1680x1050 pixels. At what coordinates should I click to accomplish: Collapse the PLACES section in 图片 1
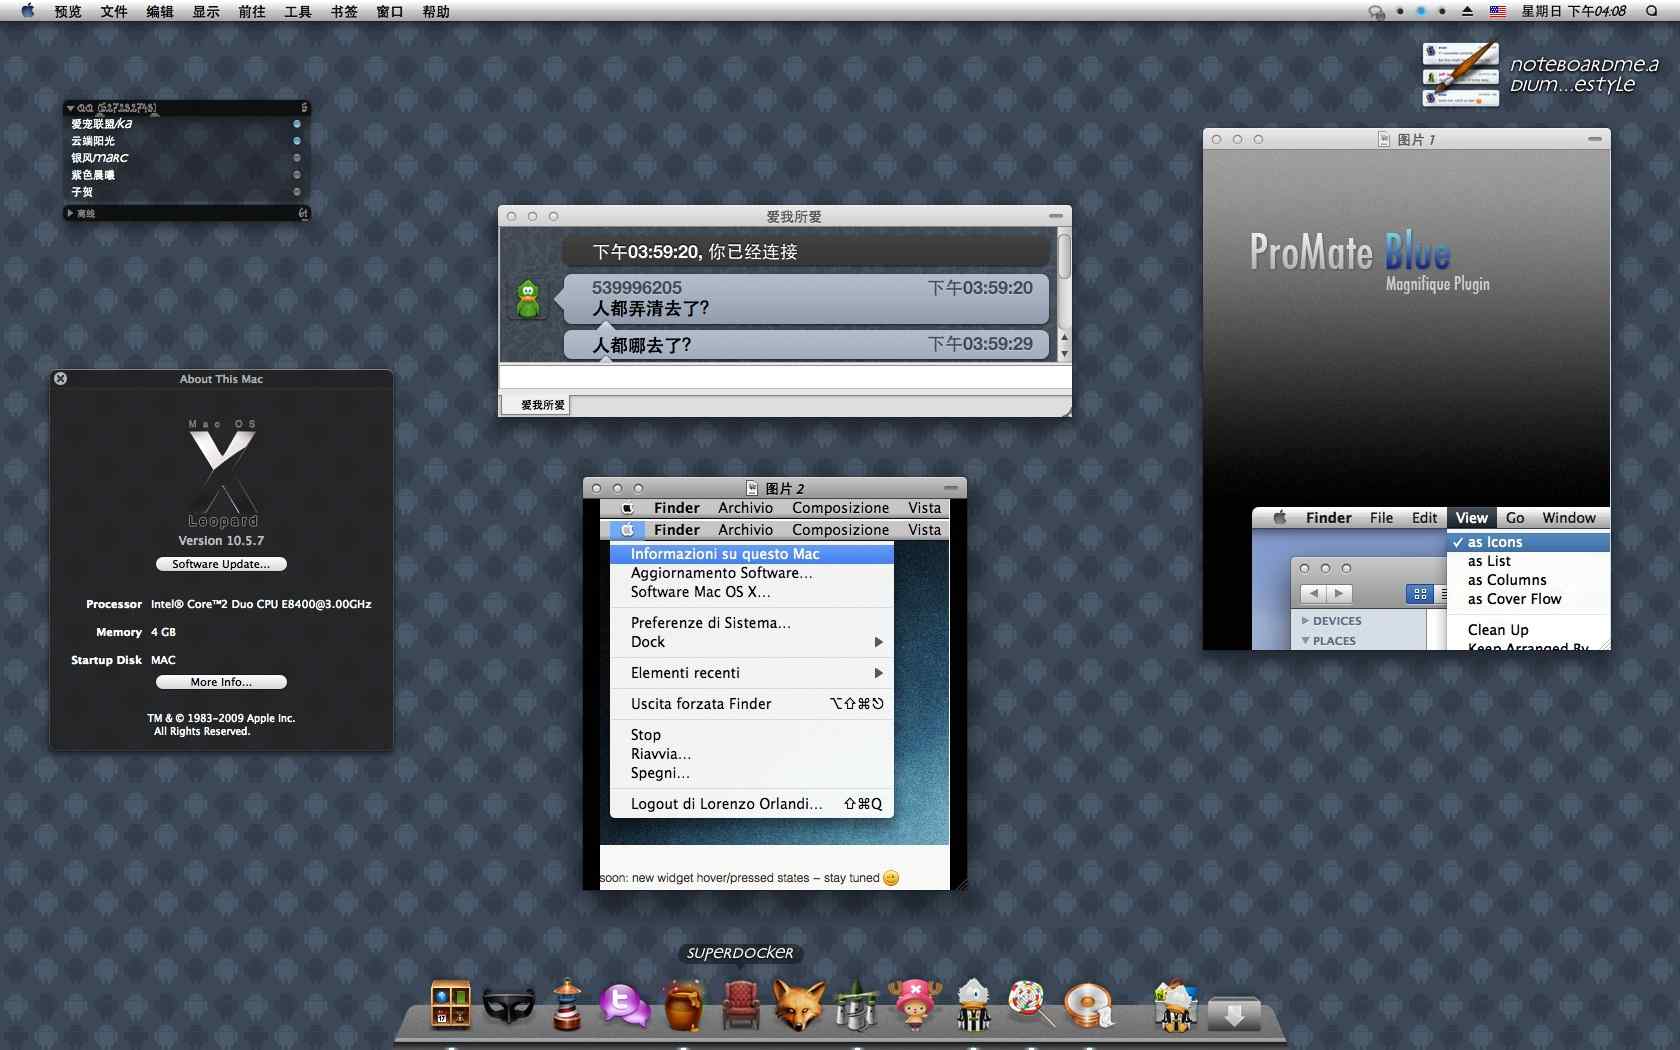(1305, 641)
